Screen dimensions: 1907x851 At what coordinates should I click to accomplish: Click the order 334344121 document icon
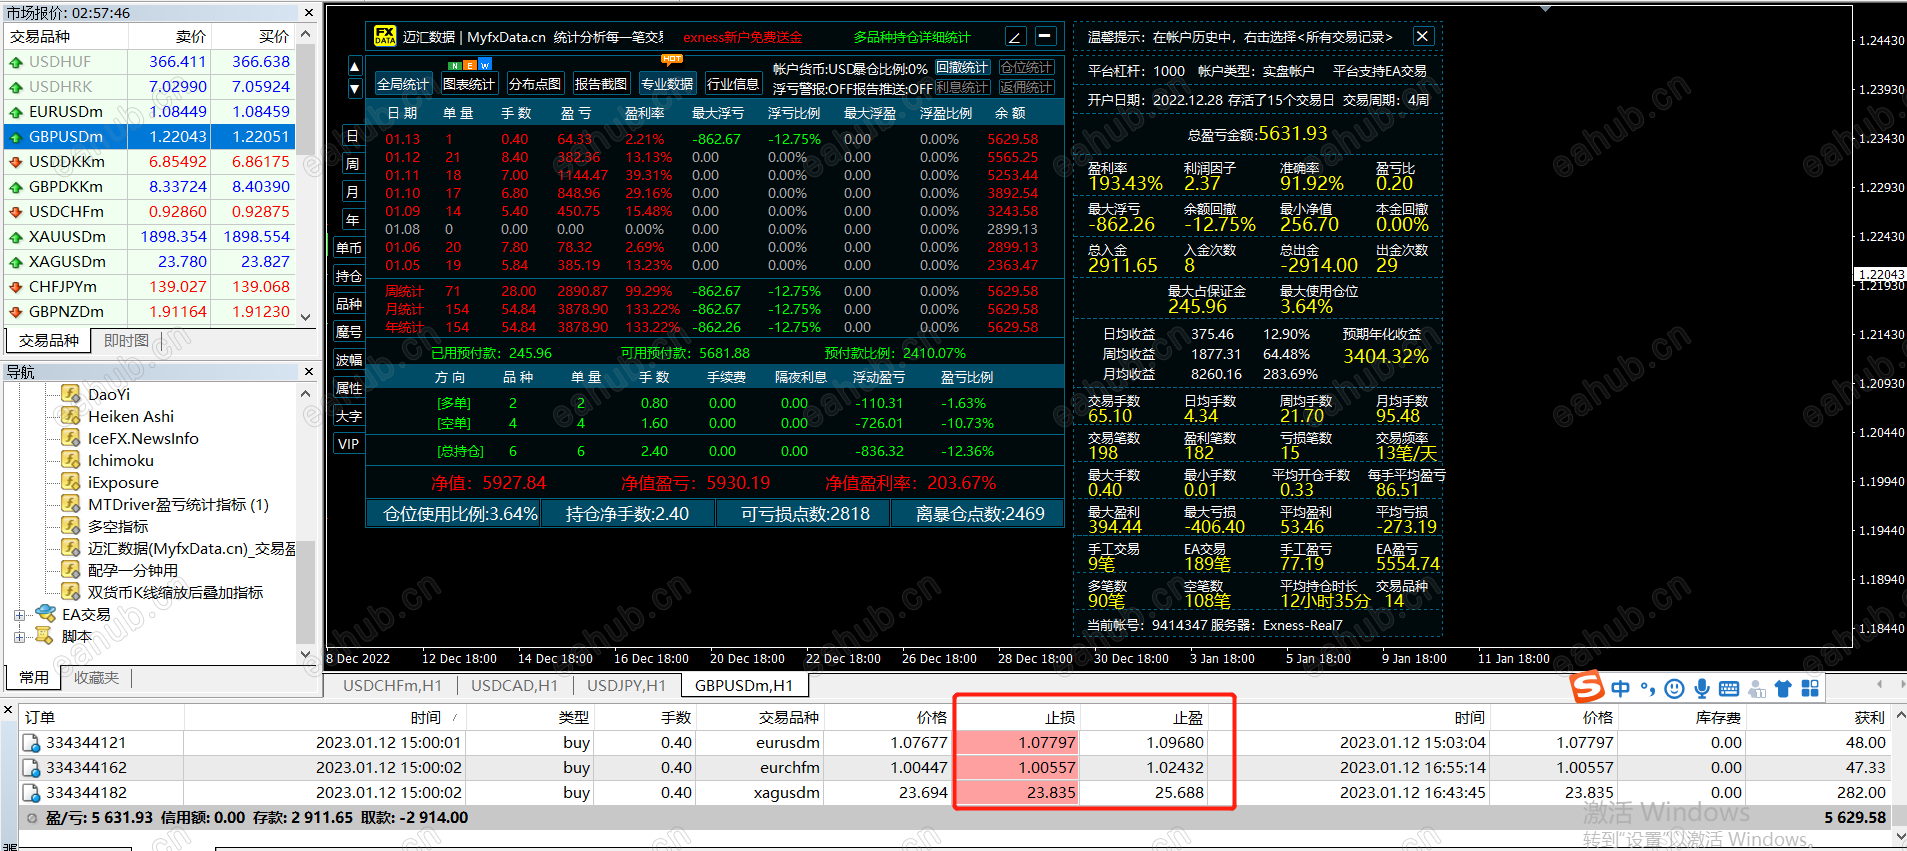tap(32, 743)
